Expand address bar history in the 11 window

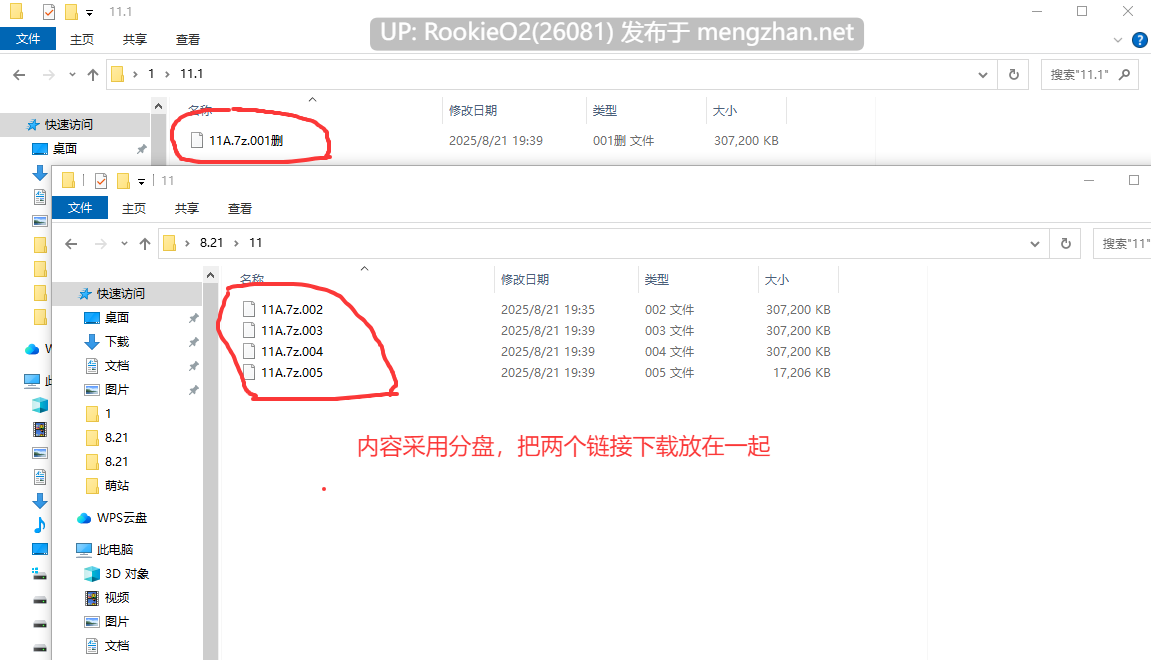[x=1035, y=244]
